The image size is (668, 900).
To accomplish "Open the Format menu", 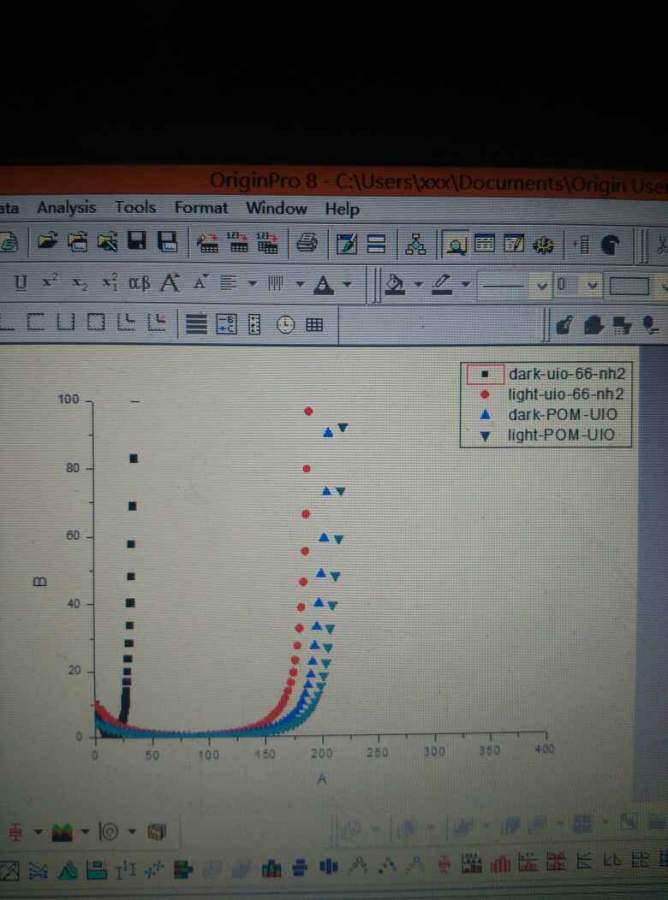I will pyautogui.click(x=201, y=208).
